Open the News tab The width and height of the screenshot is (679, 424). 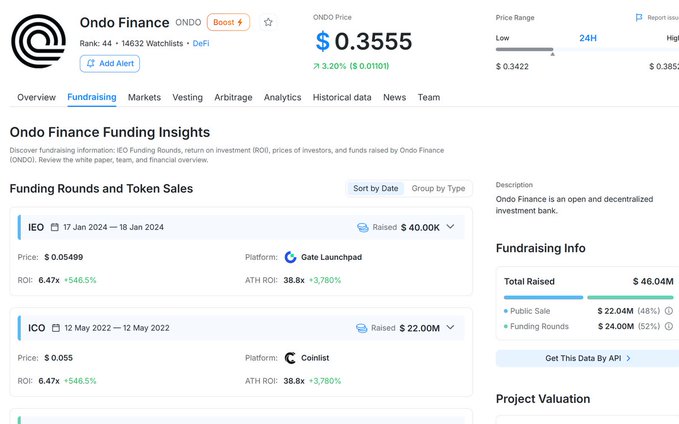click(394, 97)
